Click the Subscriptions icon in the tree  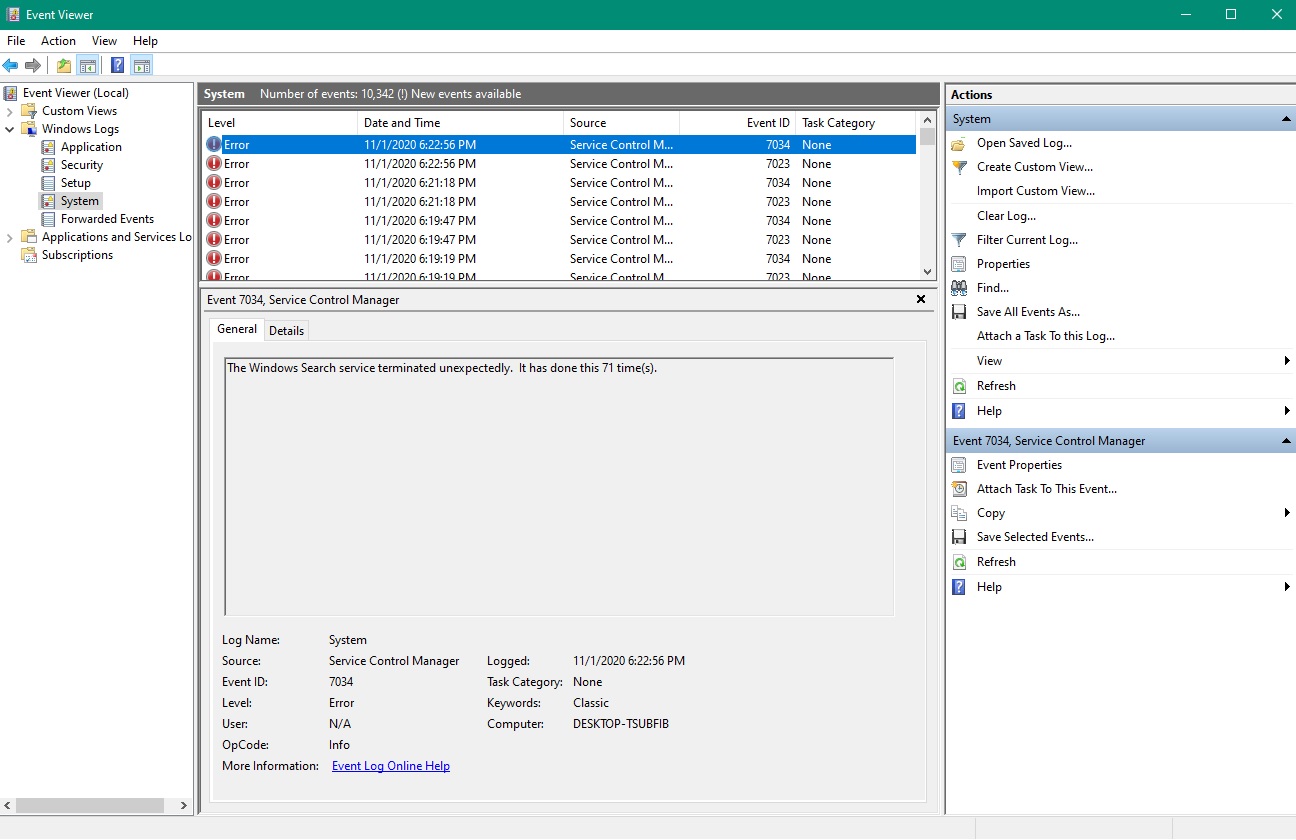tap(29, 255)
